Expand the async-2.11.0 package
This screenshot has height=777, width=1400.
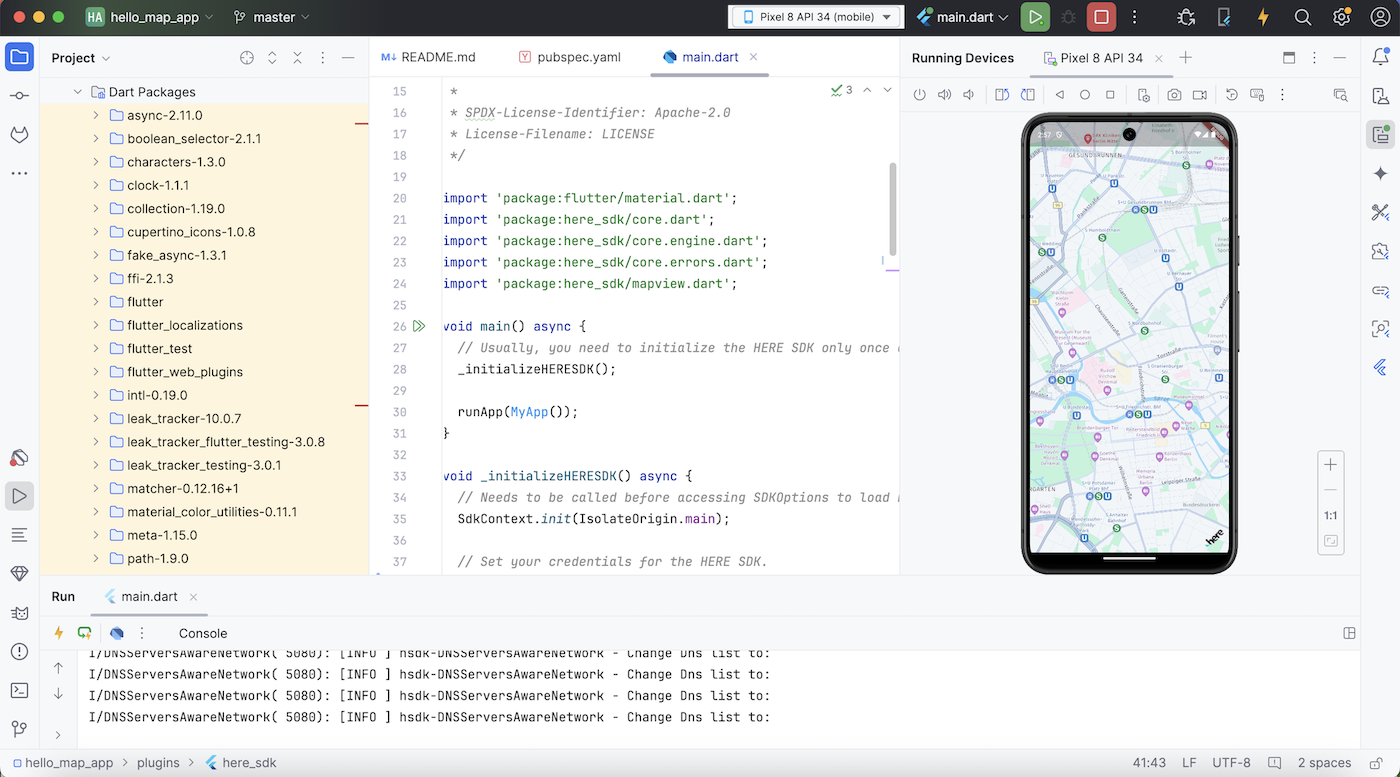pyautogui.click(x=95, y=115)
